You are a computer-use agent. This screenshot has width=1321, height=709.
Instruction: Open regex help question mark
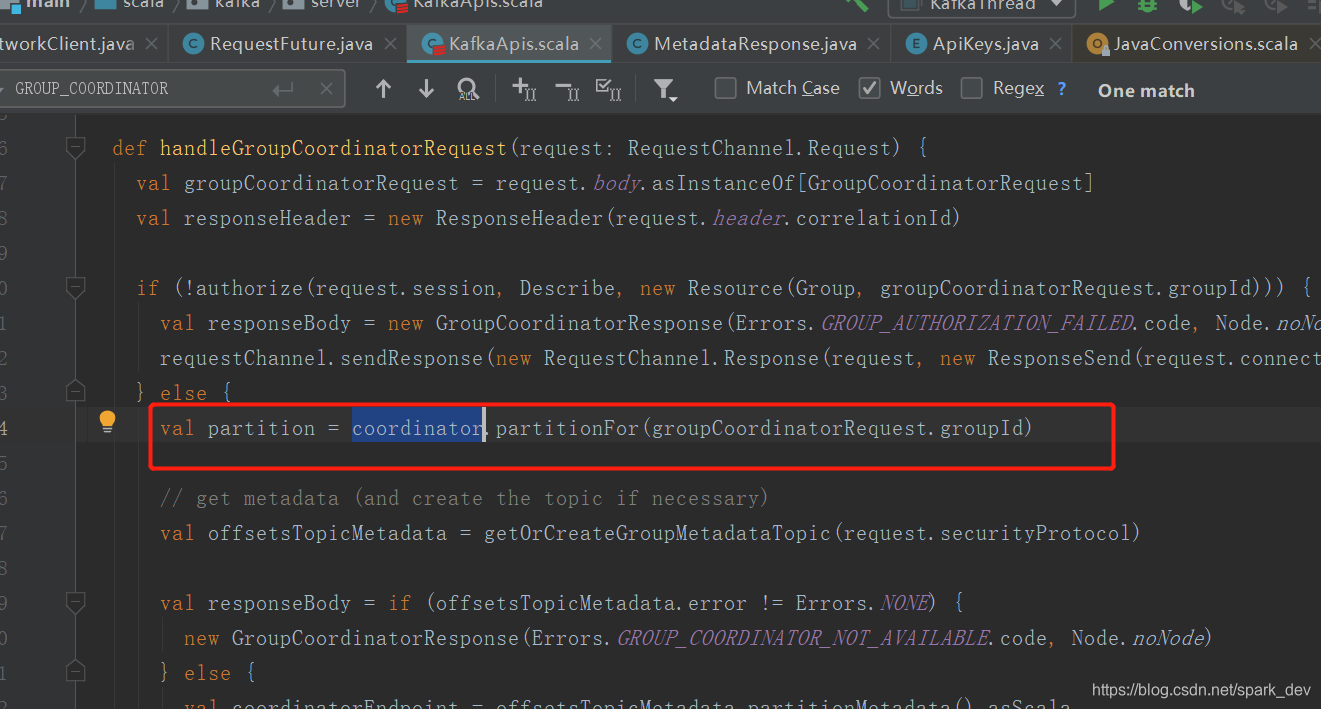coord(1061,88)
